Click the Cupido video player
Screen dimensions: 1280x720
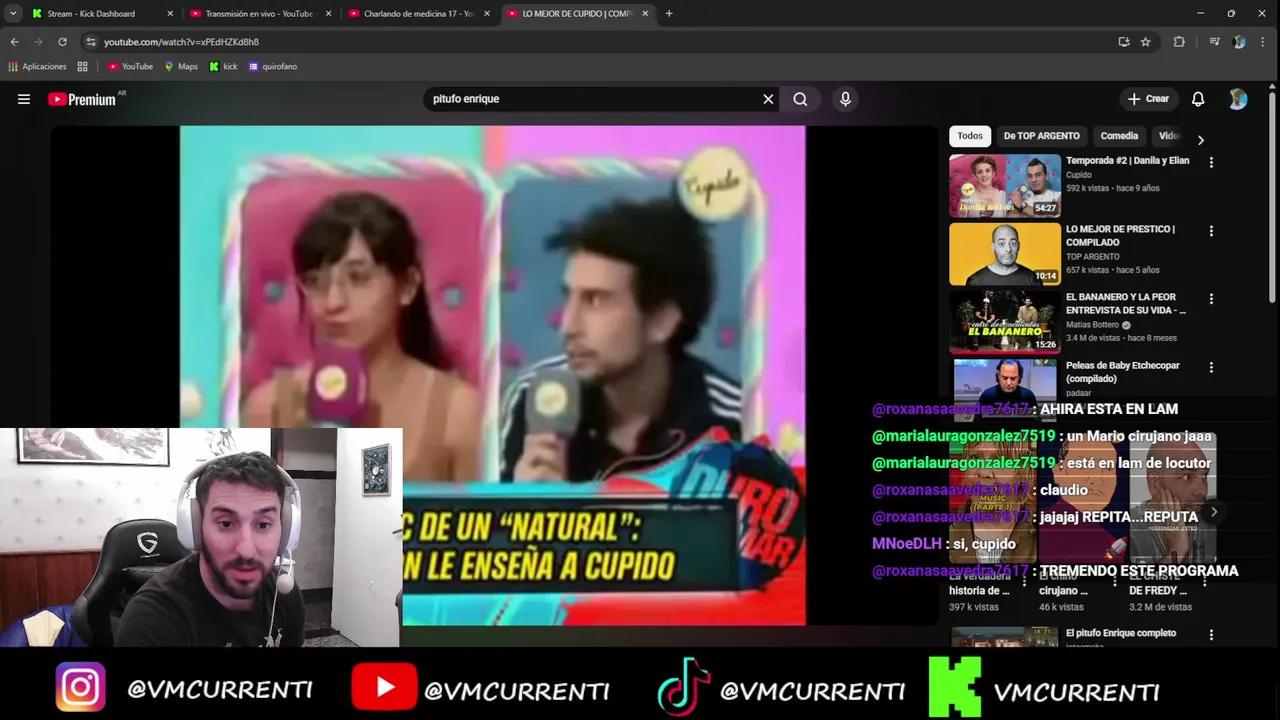point(492,375)
